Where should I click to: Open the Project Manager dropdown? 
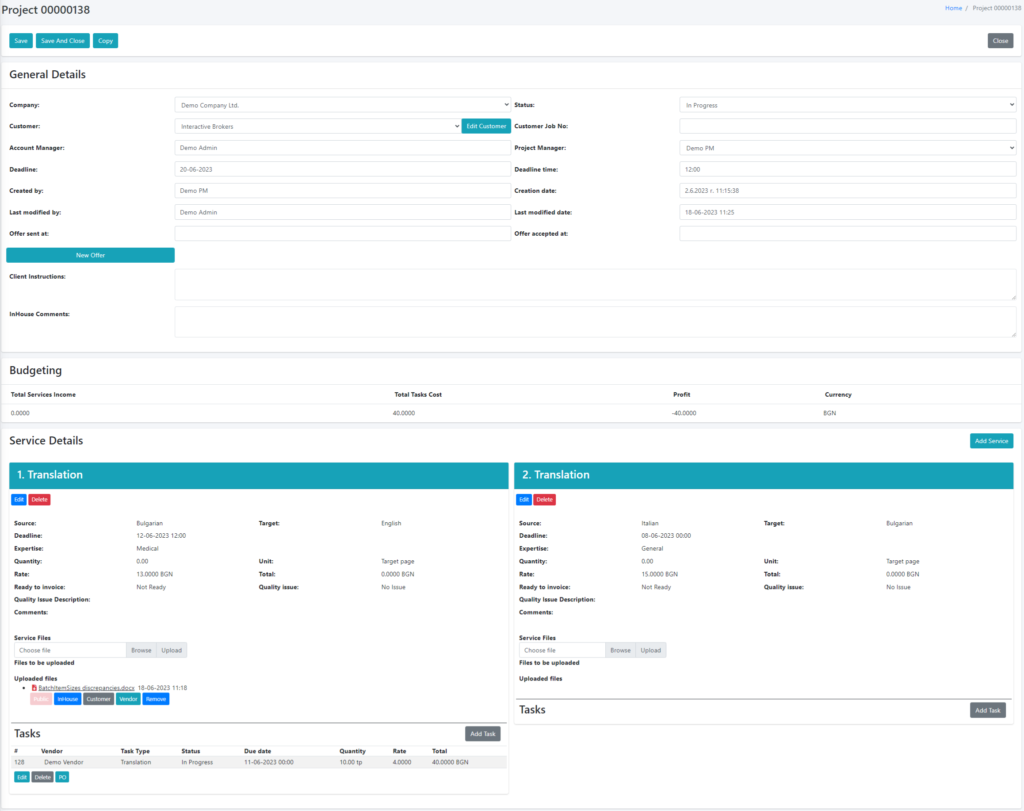[x=848, y=148]
